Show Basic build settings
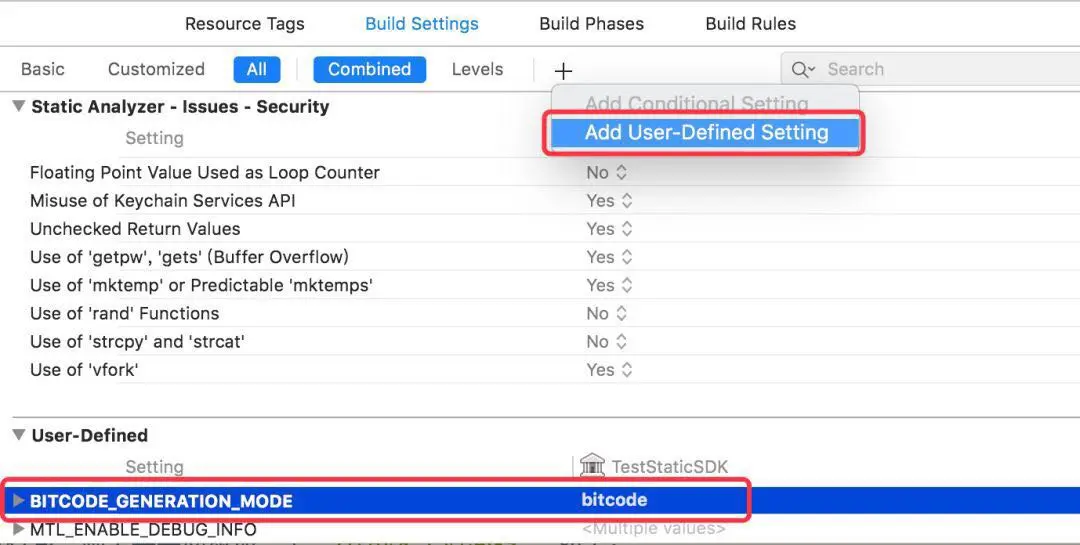The image size is (1080, 545). coord(43,69)
